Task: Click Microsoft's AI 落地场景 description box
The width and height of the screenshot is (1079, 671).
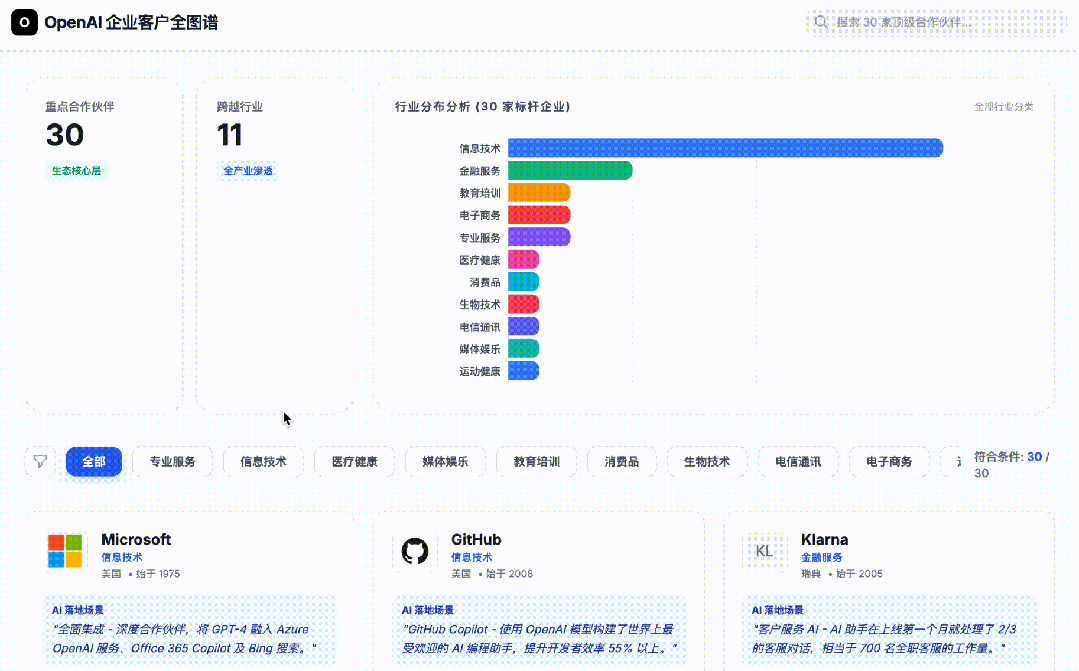Action: pyautogui.click(x=191, y=630)
